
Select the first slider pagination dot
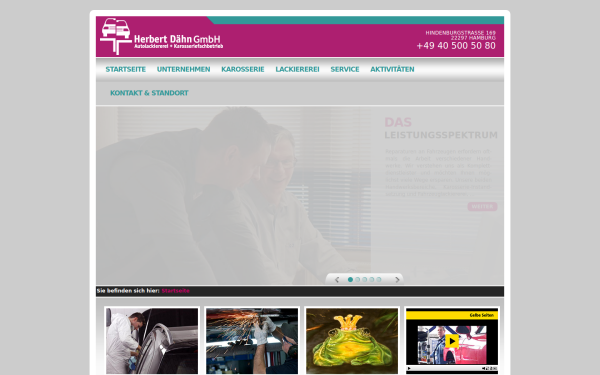[350, 280]
